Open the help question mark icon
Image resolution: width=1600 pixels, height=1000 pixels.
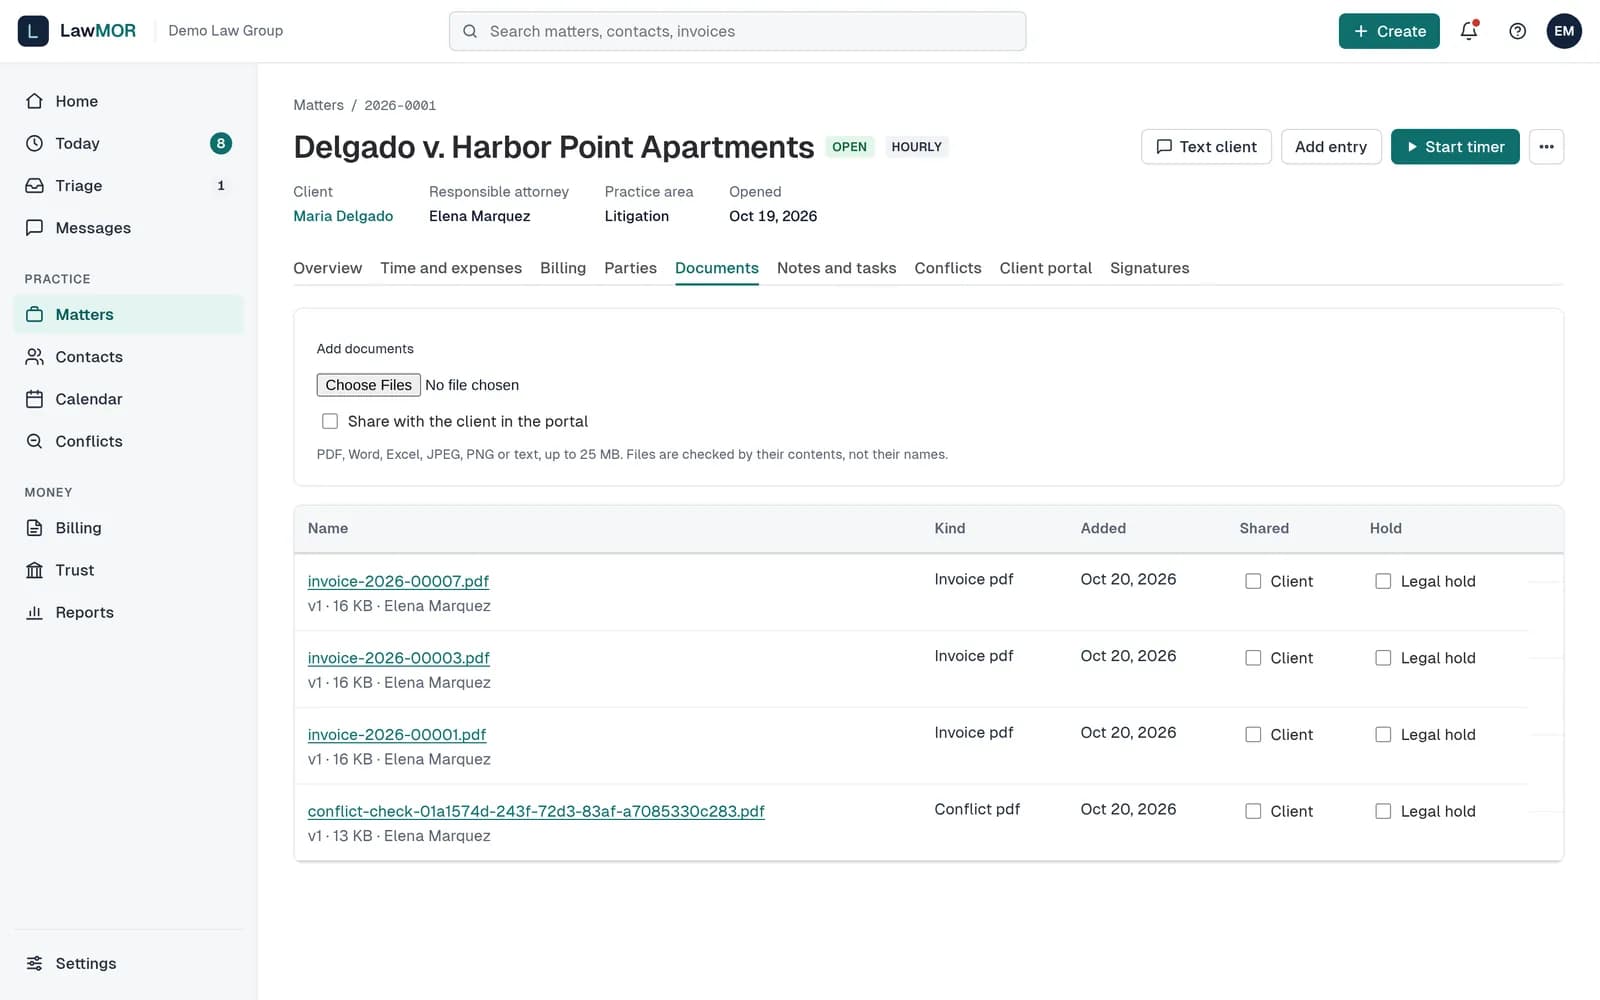tap(1517, 31)
